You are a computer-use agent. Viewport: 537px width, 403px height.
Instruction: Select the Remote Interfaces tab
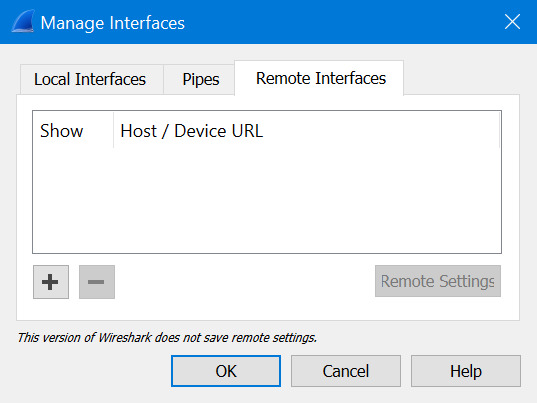point(320,78)
